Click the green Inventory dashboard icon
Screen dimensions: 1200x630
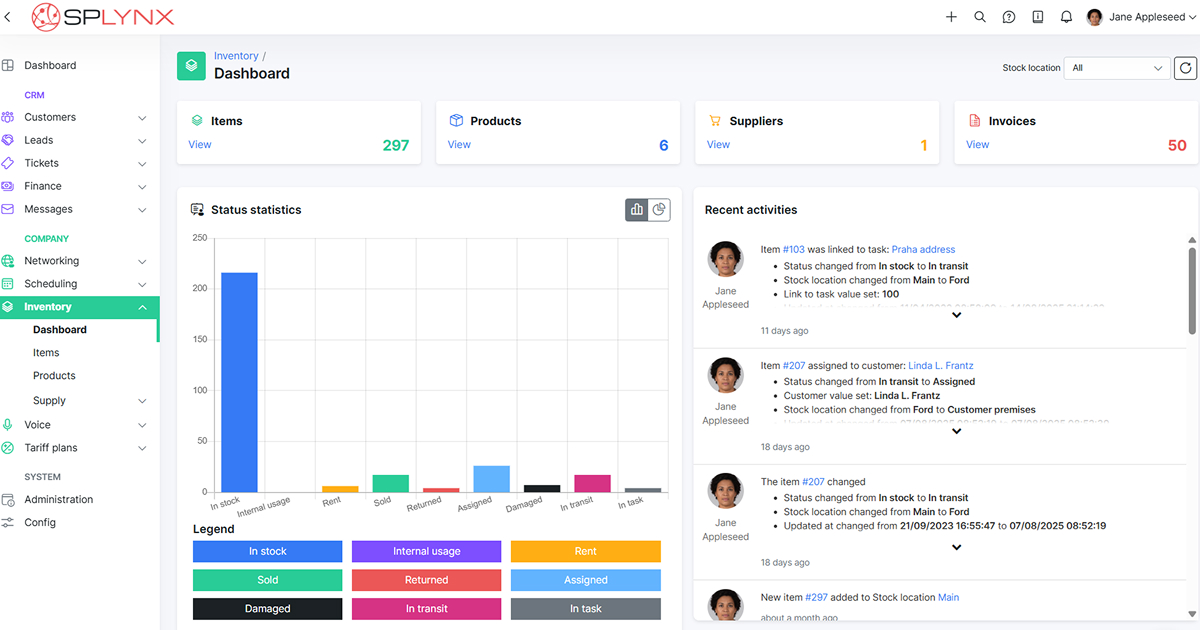191,66
